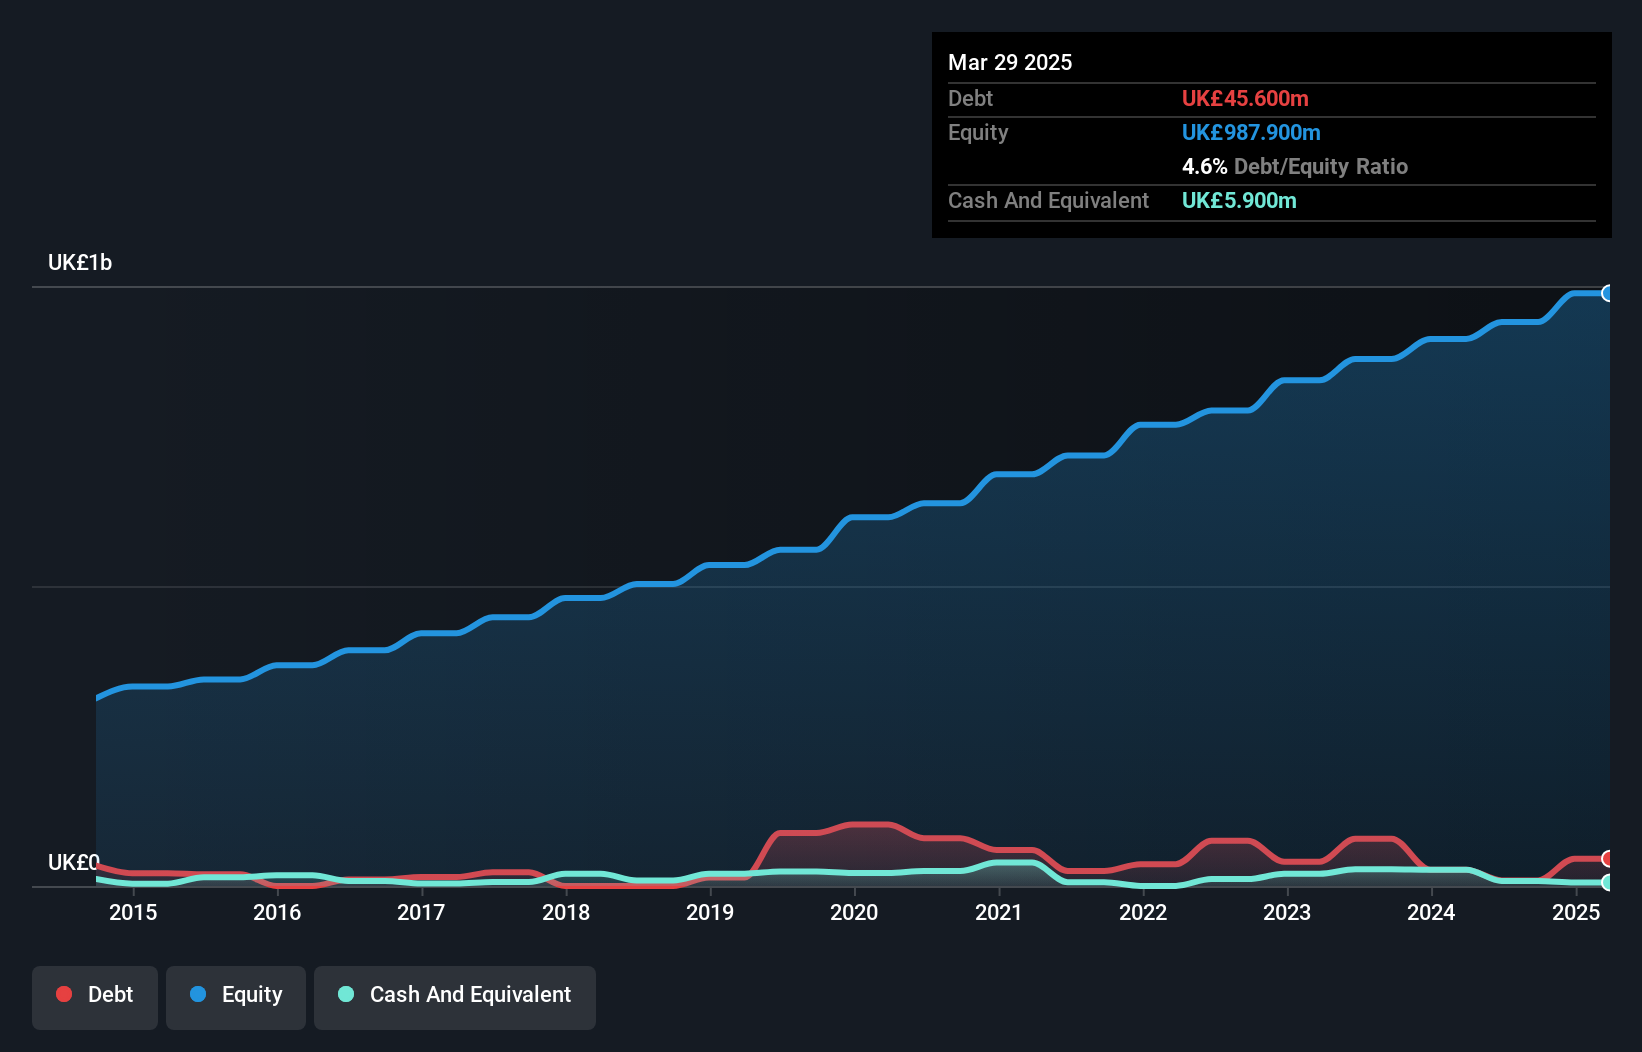Screen dimensions: 1642x1052
Task: Click the 2020 x-axis label
Action: (x=854, y=912)
